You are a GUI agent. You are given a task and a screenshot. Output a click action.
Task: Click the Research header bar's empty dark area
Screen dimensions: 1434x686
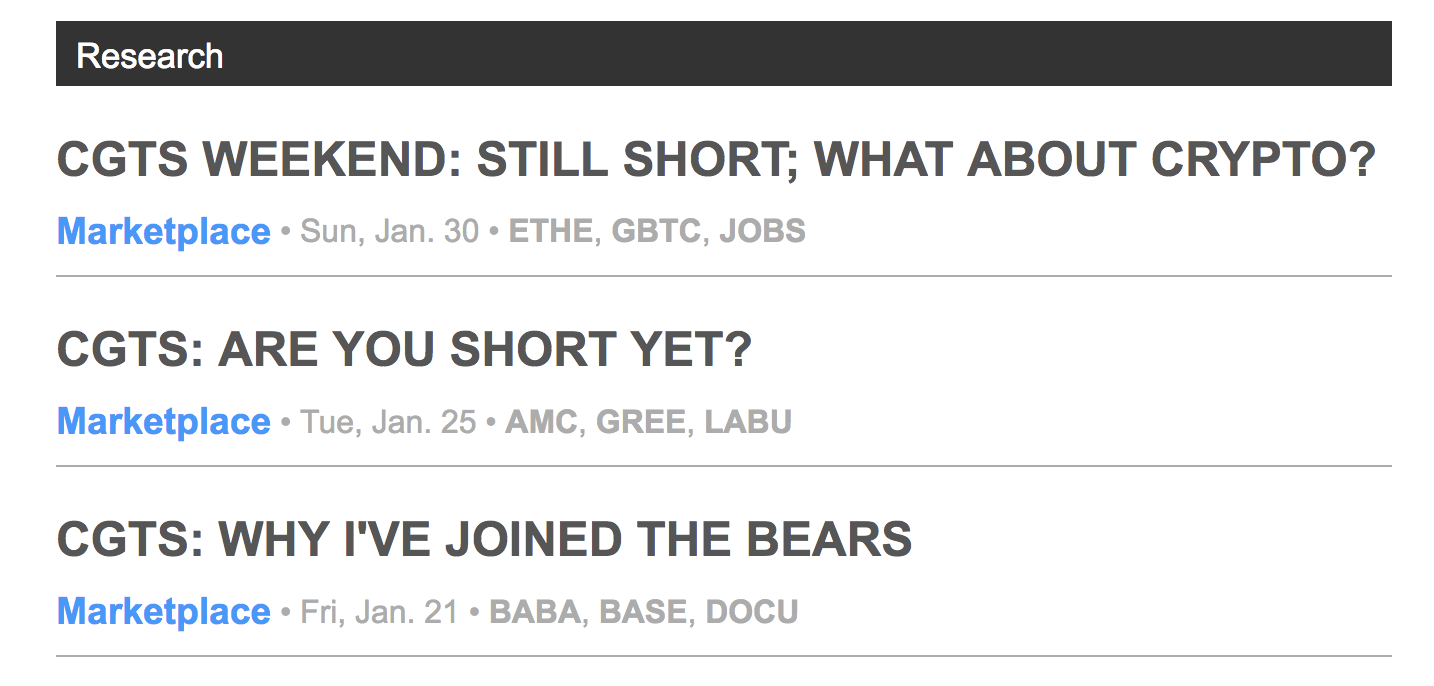point(800,54)
